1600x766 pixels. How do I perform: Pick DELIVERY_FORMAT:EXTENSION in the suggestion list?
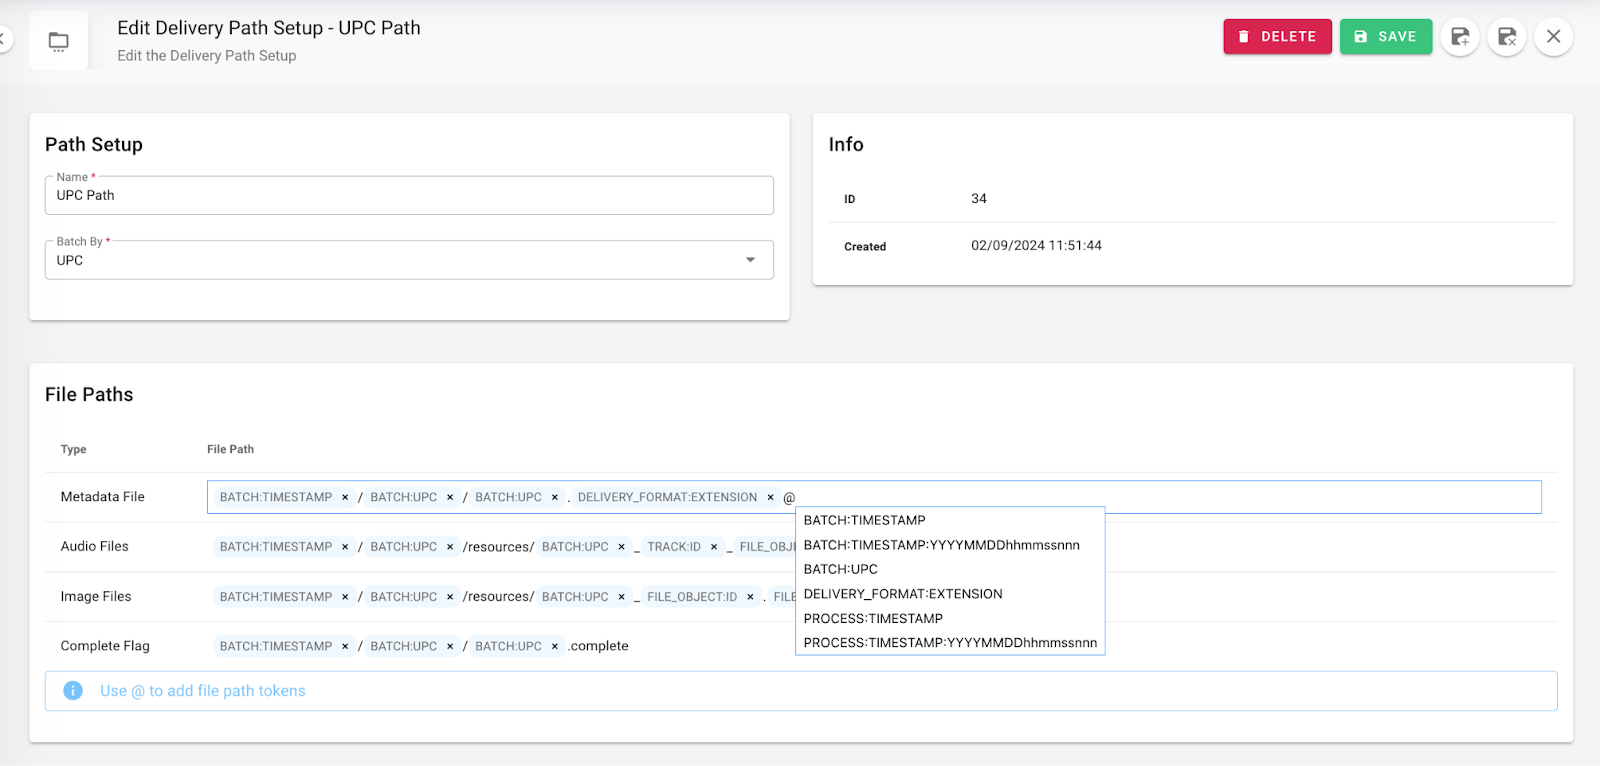pyautogui.click(x=902, y=594)
